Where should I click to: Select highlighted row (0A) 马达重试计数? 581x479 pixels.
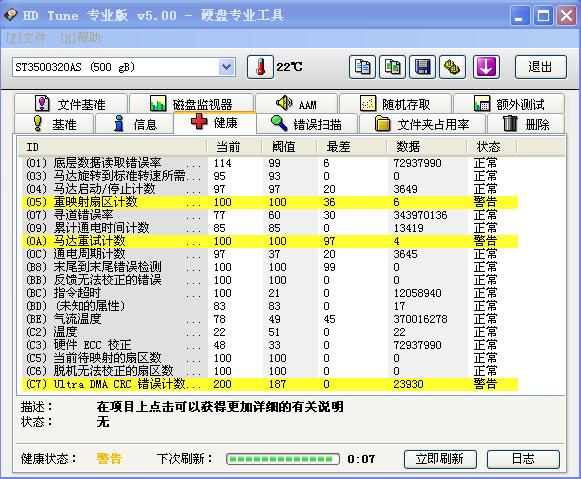270,241
